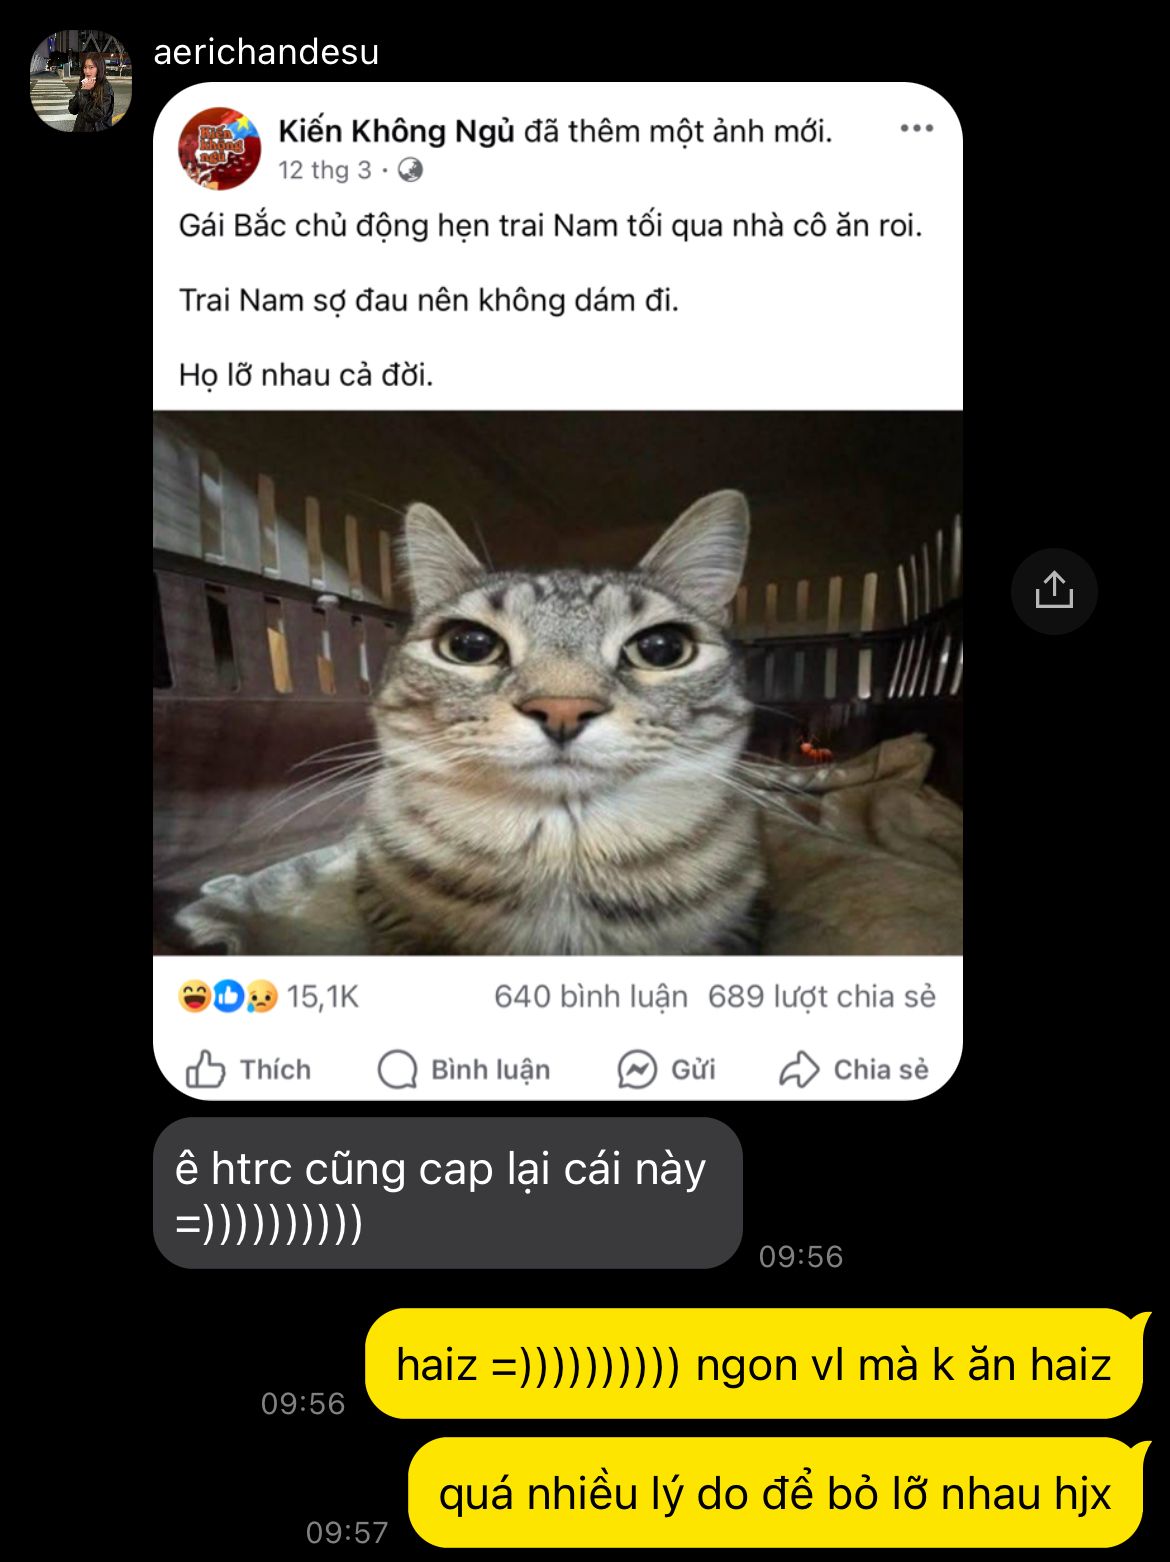Open the Kiến Không Ngủ page avatar
The height and width of the screenshot is (1562, 1170).
(x=219, y=149)
